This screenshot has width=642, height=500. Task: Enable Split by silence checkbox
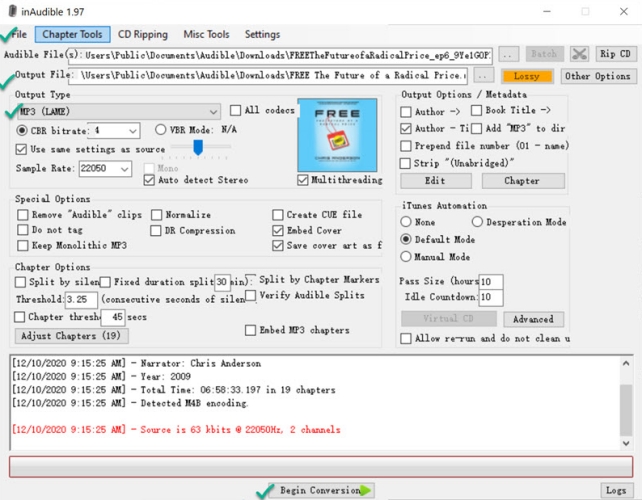(20, 282)
